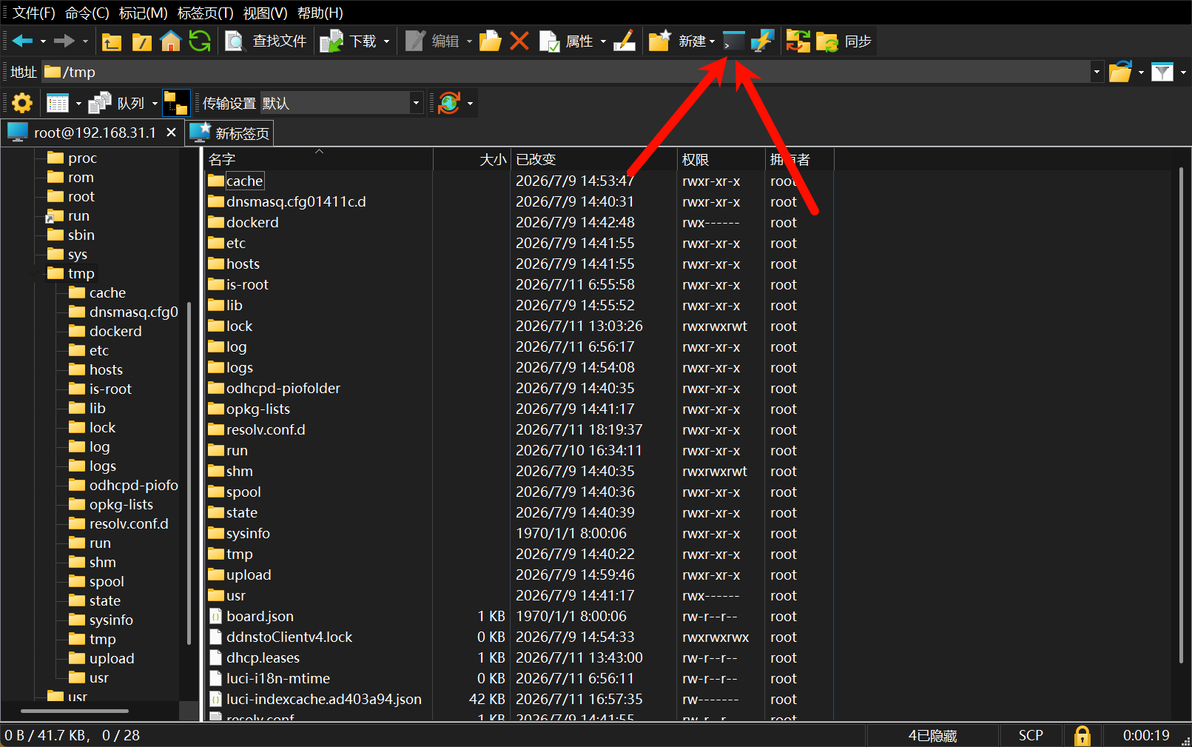
Task: Click the view style list icon
Action: click(x=58, y=103)
